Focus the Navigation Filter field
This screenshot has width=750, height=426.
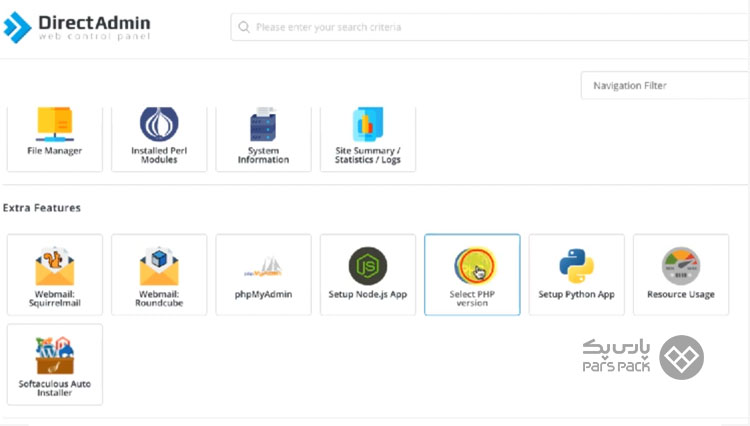click(665, 86)
